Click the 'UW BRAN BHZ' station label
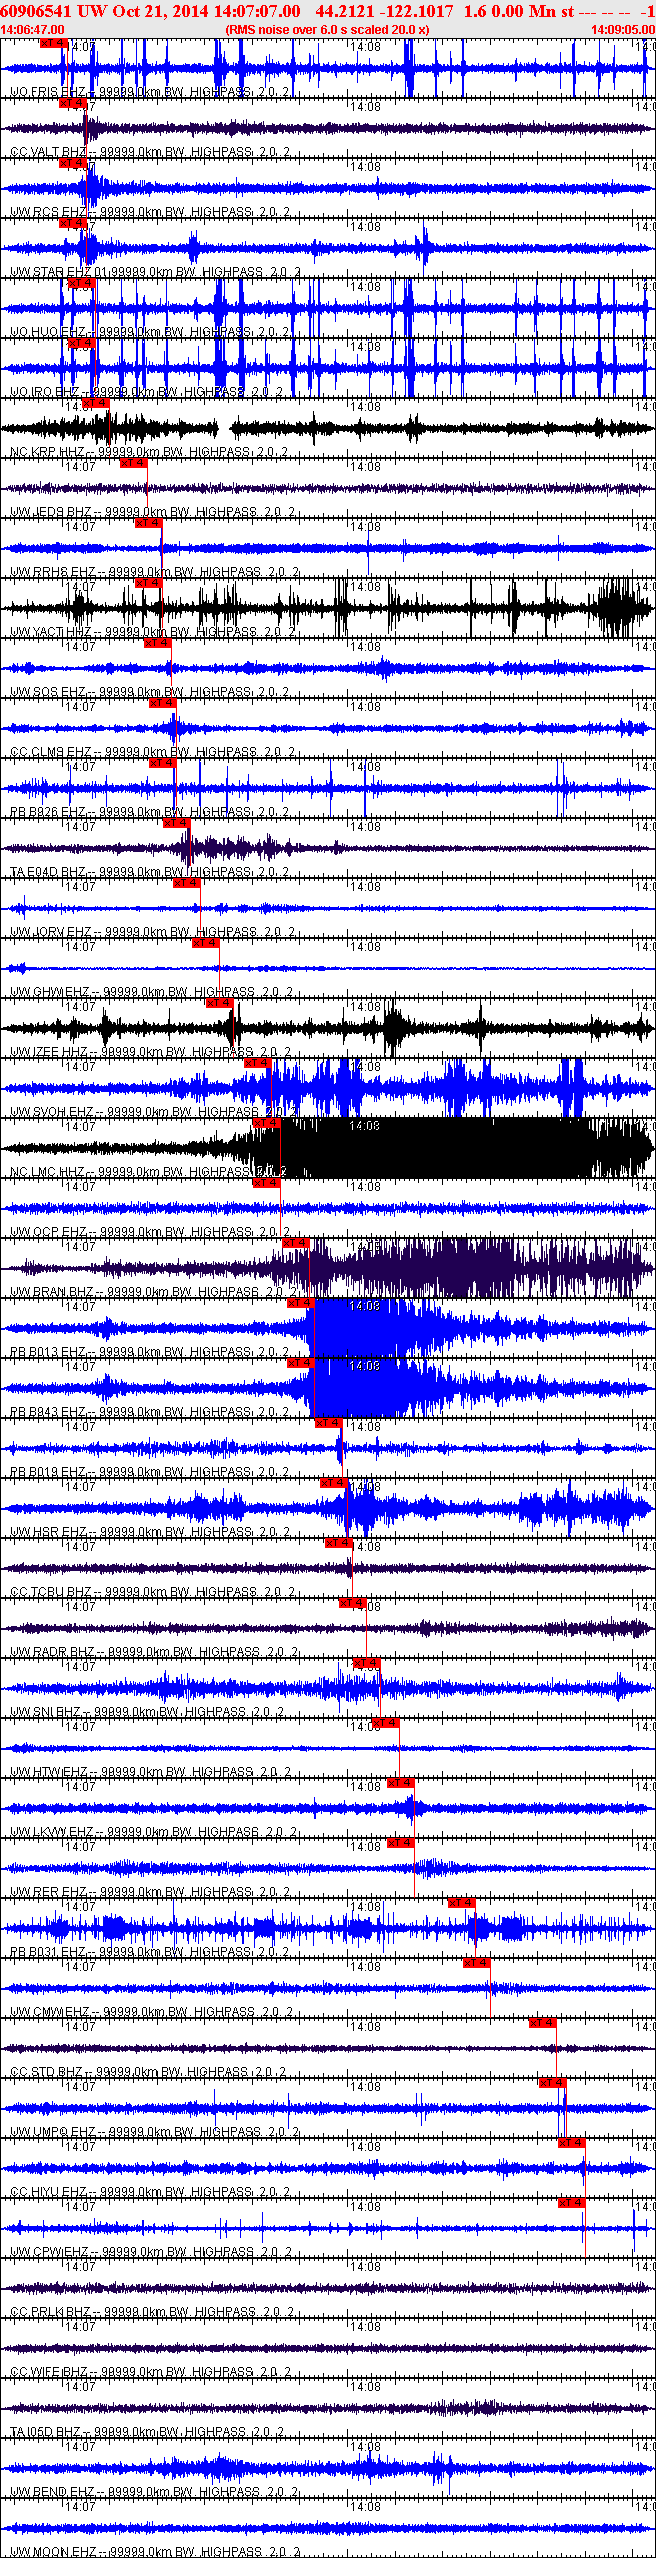The width and height of the screenshot is (656, 2558). click(x=52, y=1292)
